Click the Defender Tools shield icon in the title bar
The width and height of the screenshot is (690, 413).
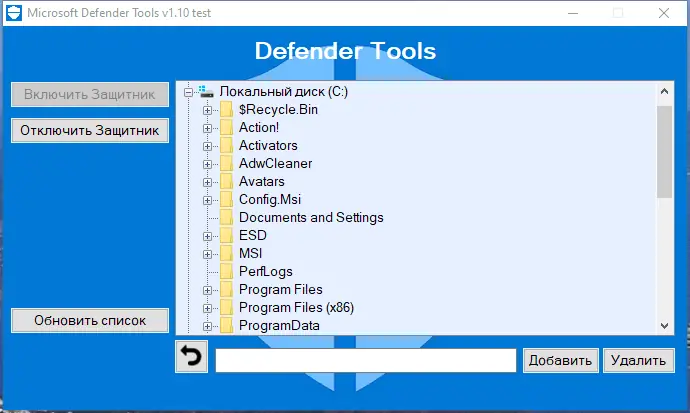[14, 13]
